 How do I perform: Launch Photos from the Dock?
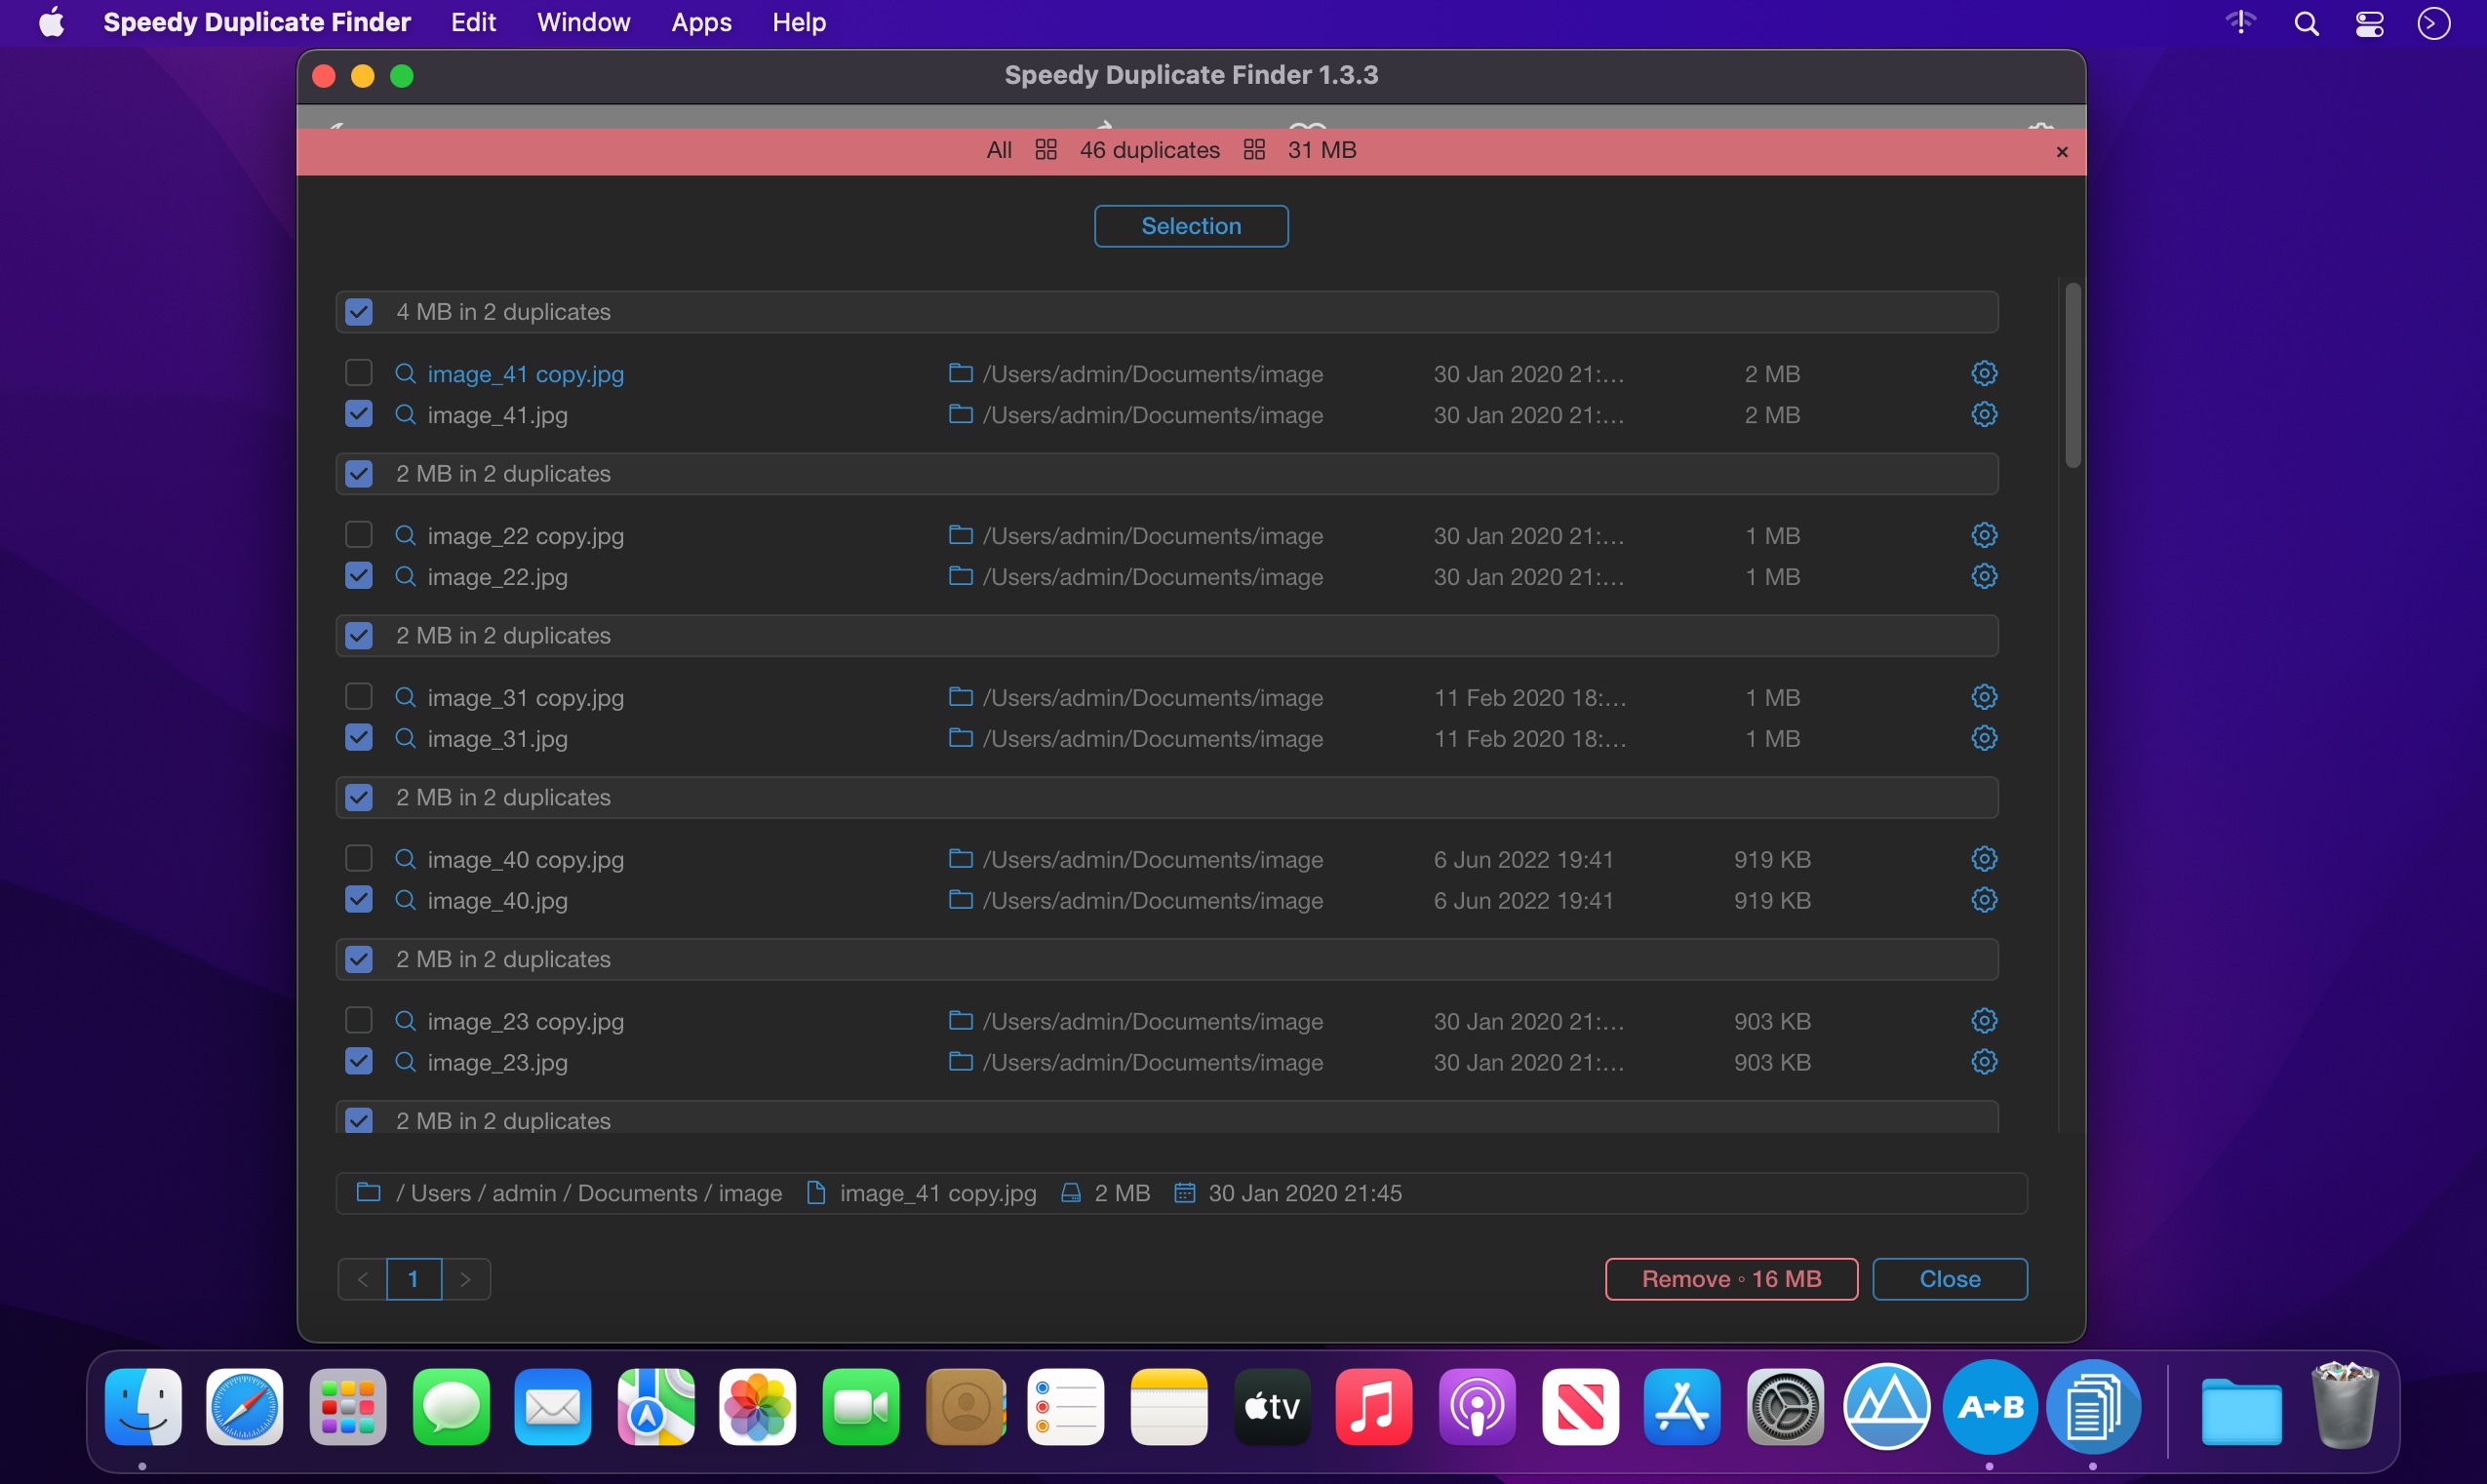[x=757, y=1407]
